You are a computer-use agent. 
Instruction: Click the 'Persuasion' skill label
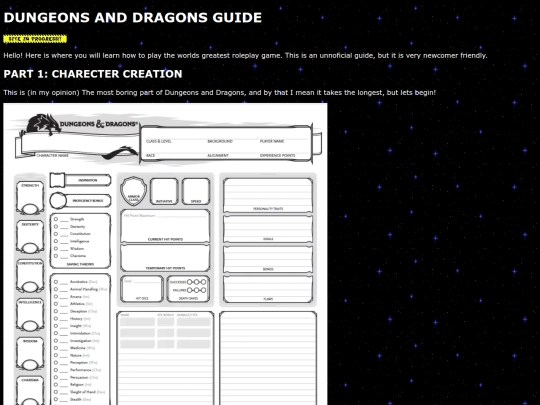point(79,377)
